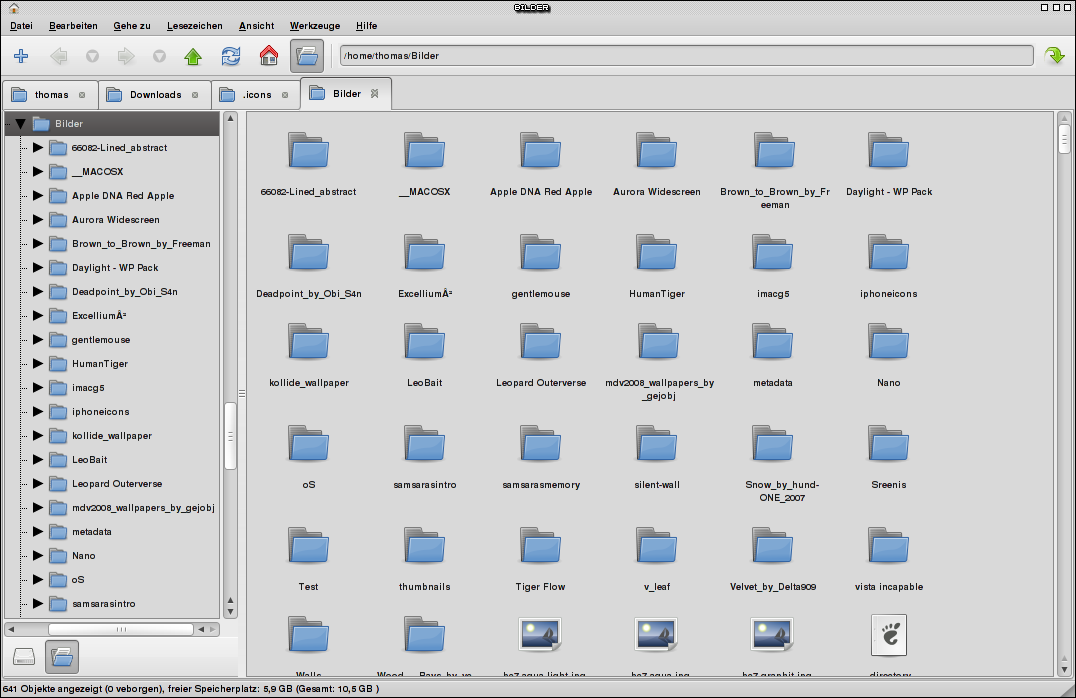Select the Daylight - WP Pack folder

pos(888,150)
